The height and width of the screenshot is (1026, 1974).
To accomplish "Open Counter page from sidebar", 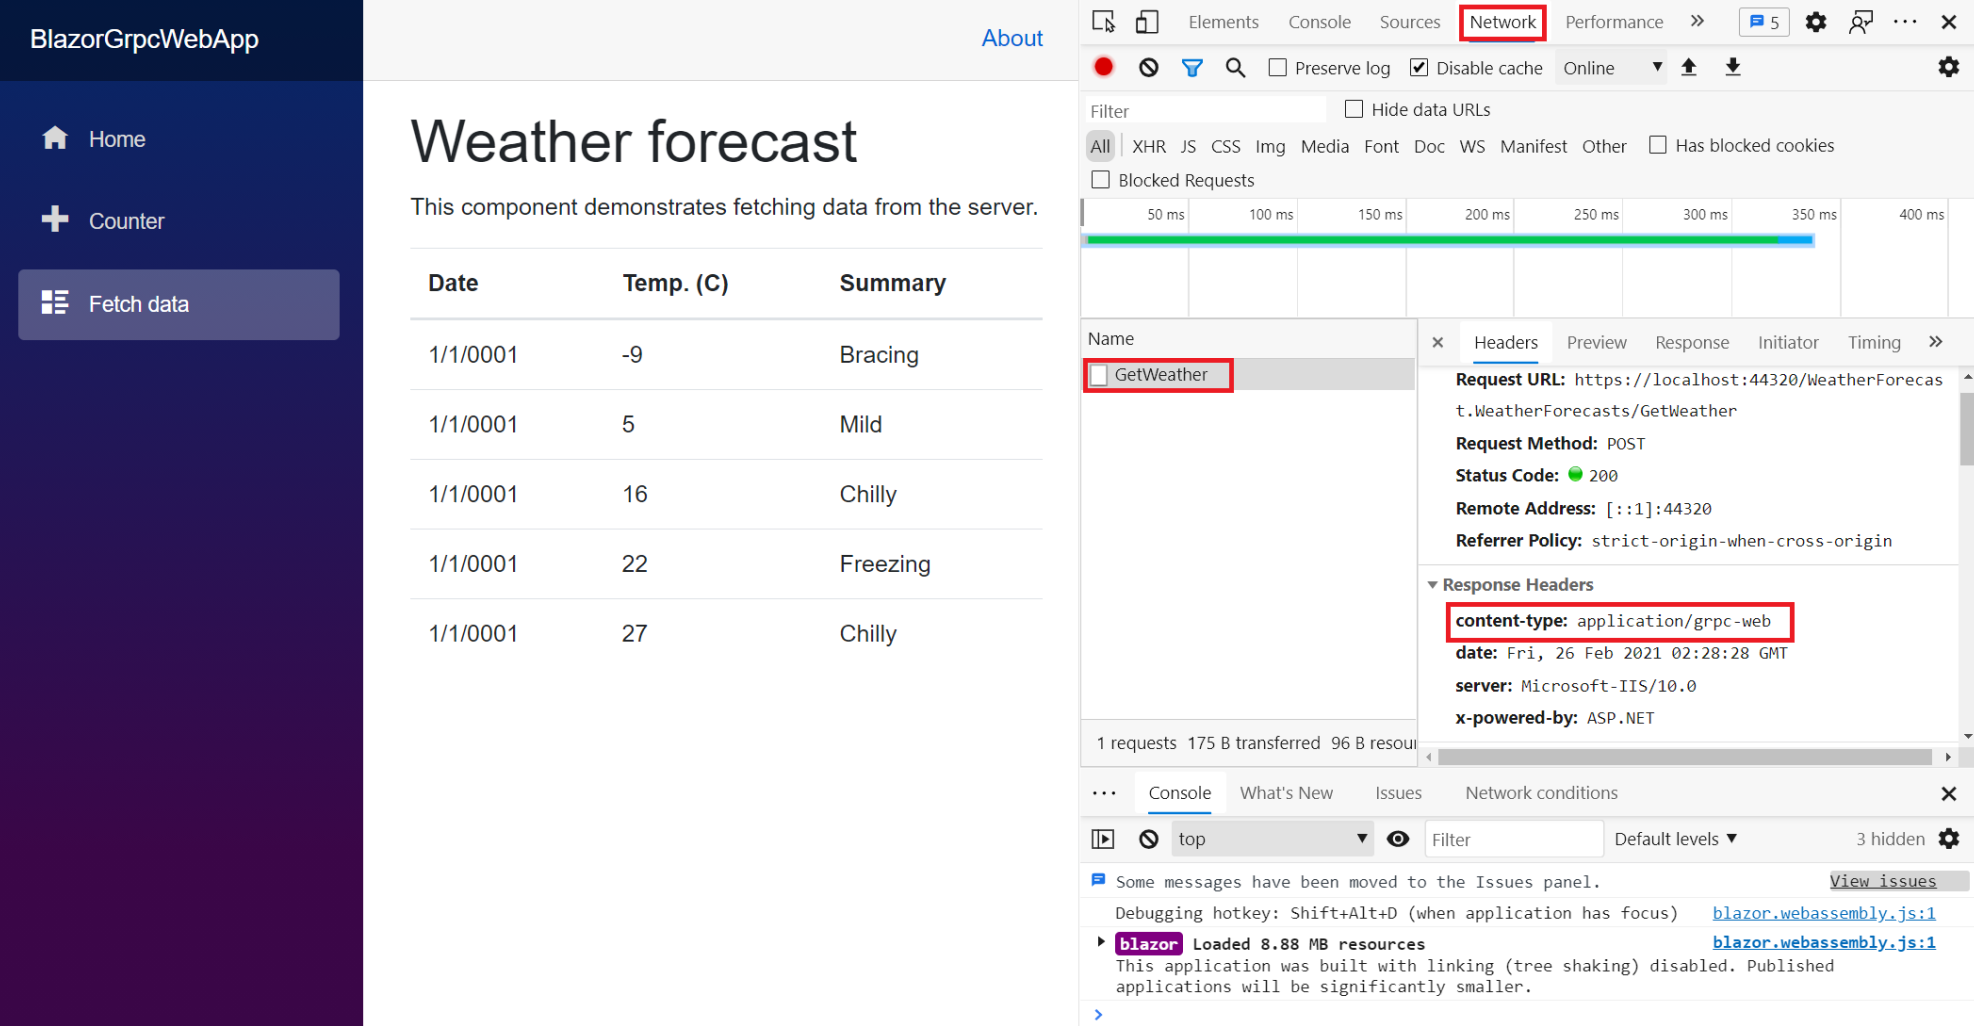I will 126,221.
